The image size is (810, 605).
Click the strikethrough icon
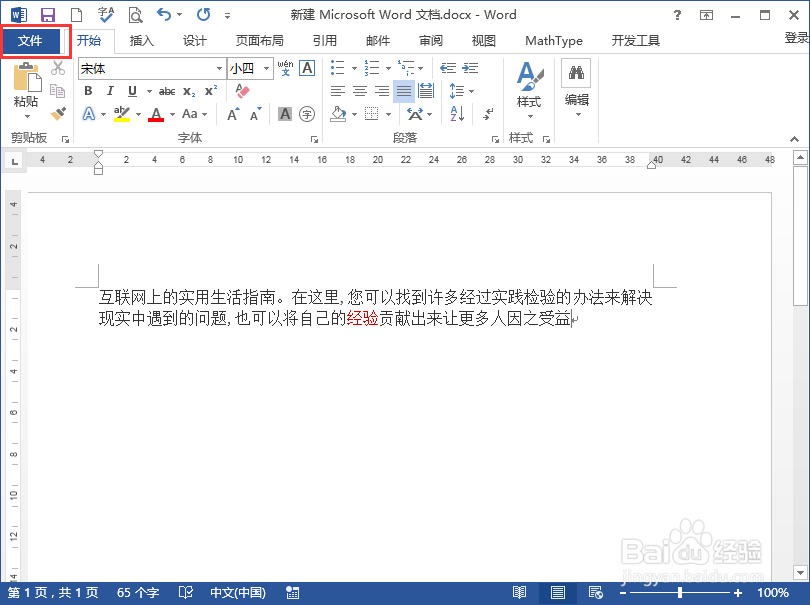click(x=168, y=90)
